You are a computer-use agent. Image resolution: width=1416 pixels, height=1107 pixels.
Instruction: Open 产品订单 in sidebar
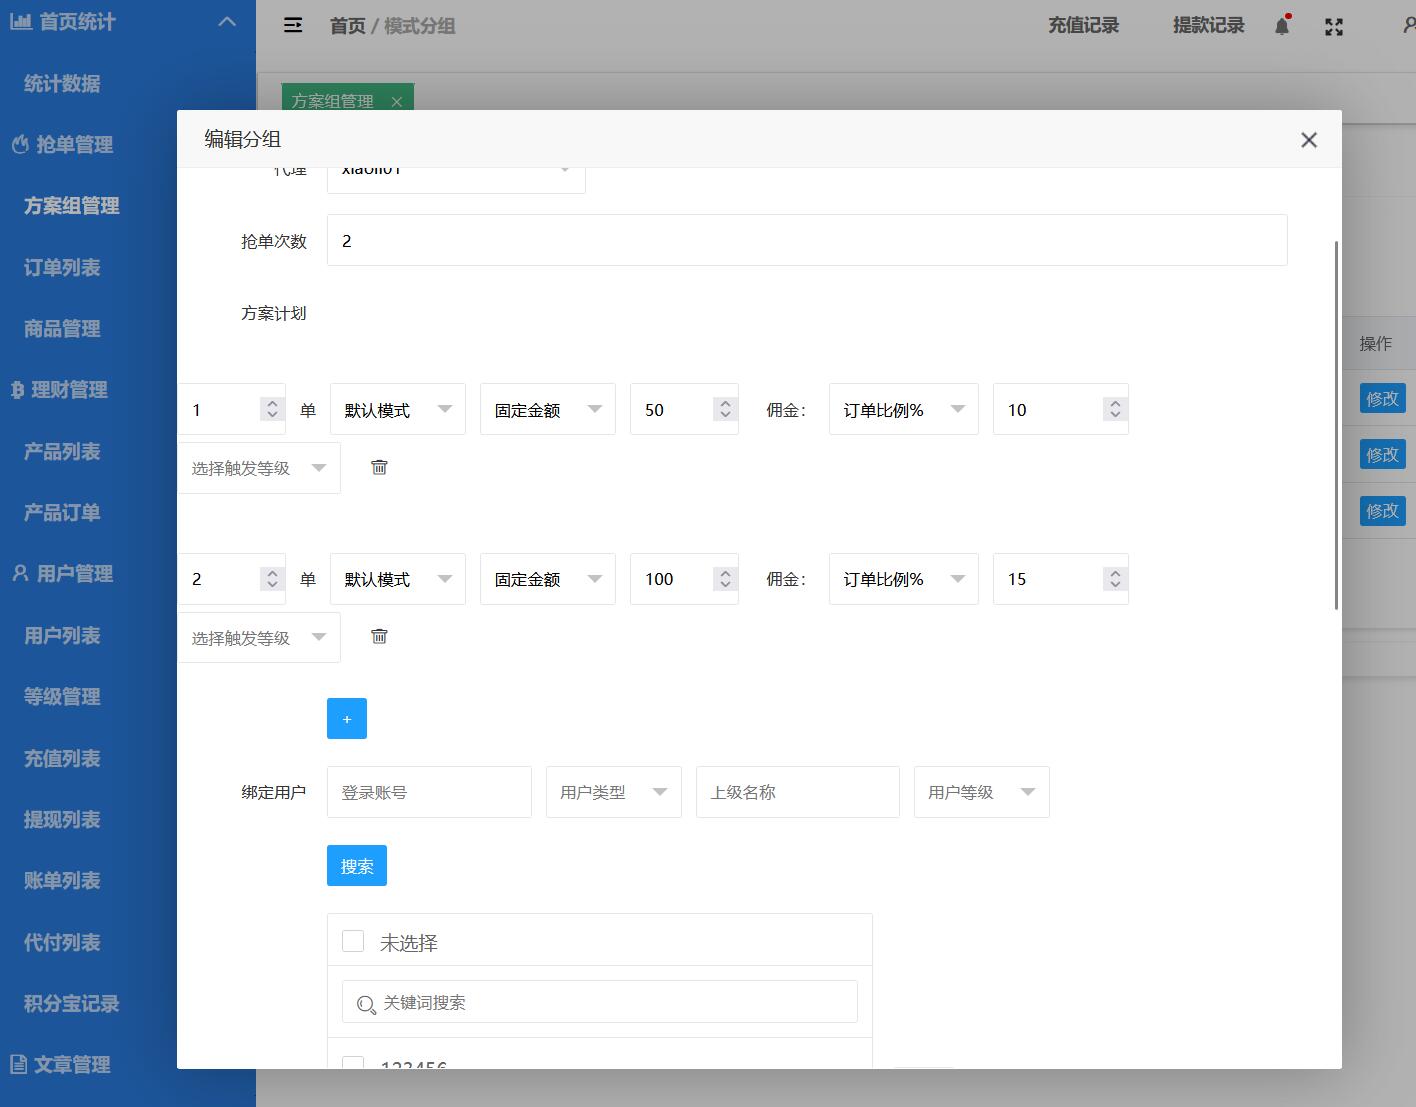click(62, 512)
